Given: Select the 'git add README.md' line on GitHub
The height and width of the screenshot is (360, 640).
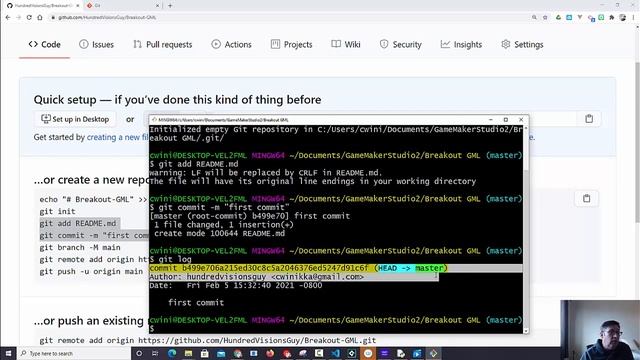Looking at the screenshot, I should click(78, 223).
